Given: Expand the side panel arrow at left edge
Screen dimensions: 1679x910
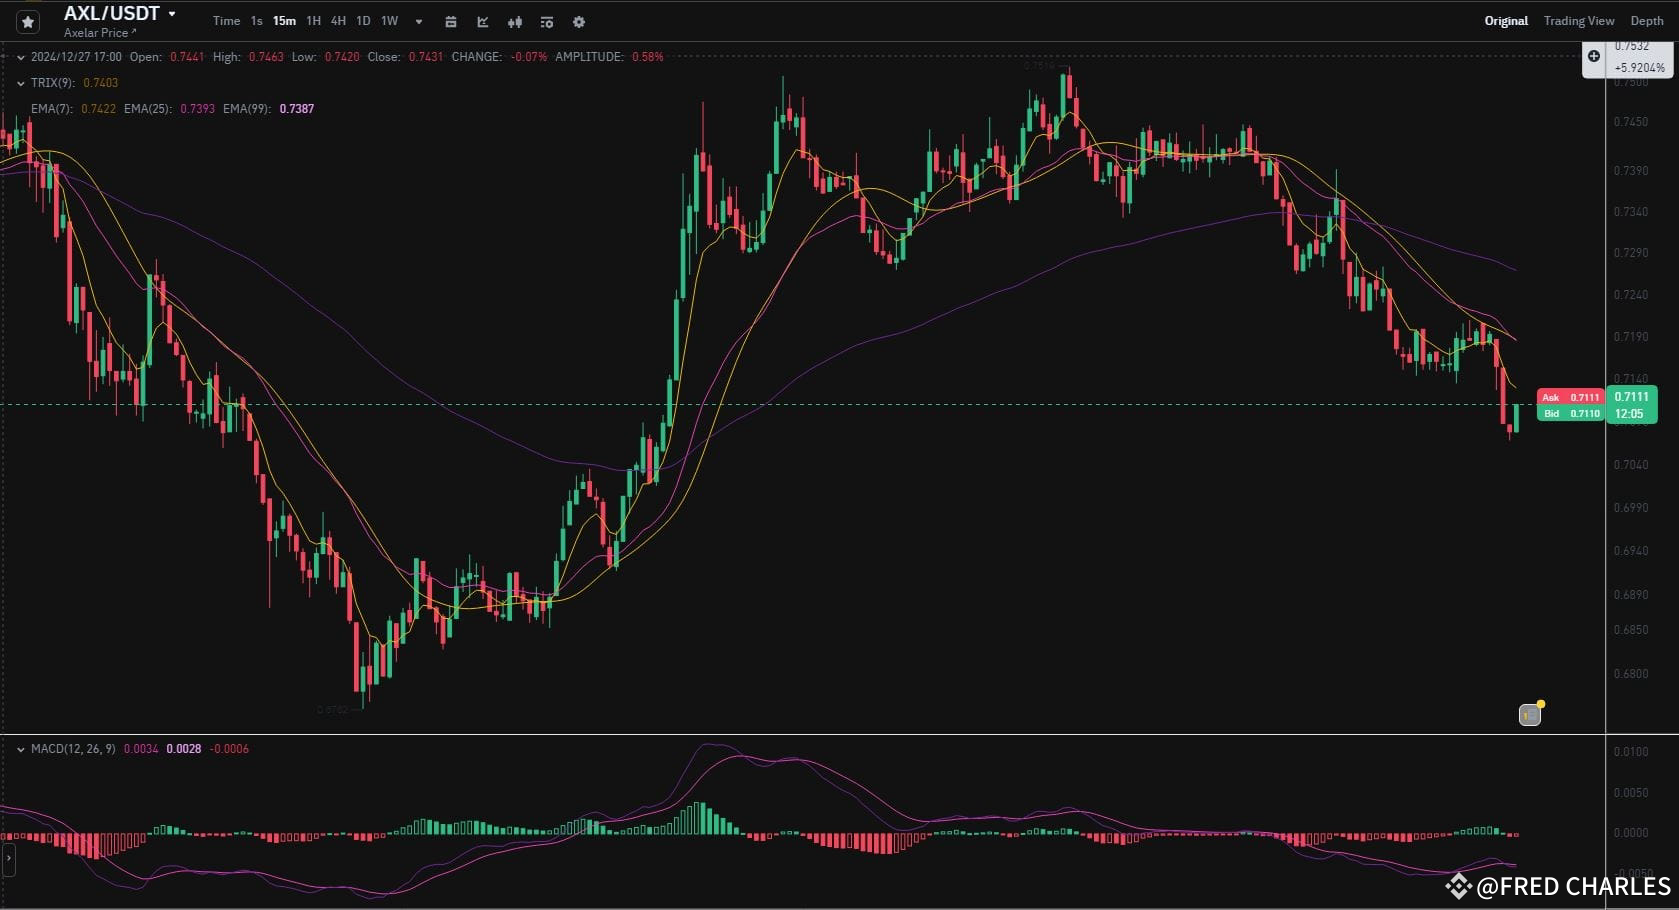Looking at the screenshot, I should pos(8,858).
